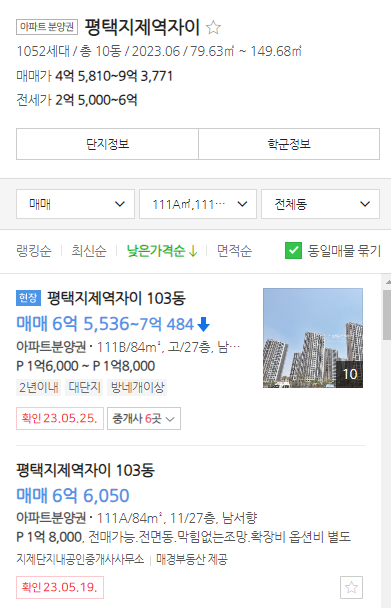
Task: Click 매매가 4억 5,810~9억 3,771 text
Action: pos(95,76)
